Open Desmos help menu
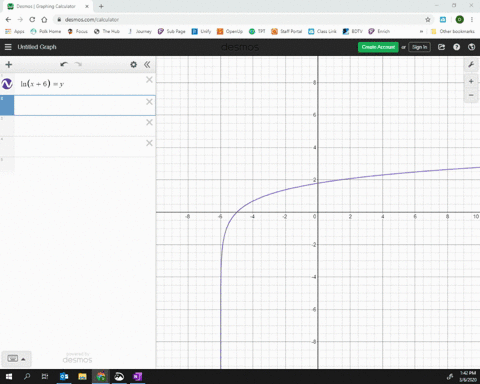Image resolution: width=480 pixels, height=384 pixels. 456,47
